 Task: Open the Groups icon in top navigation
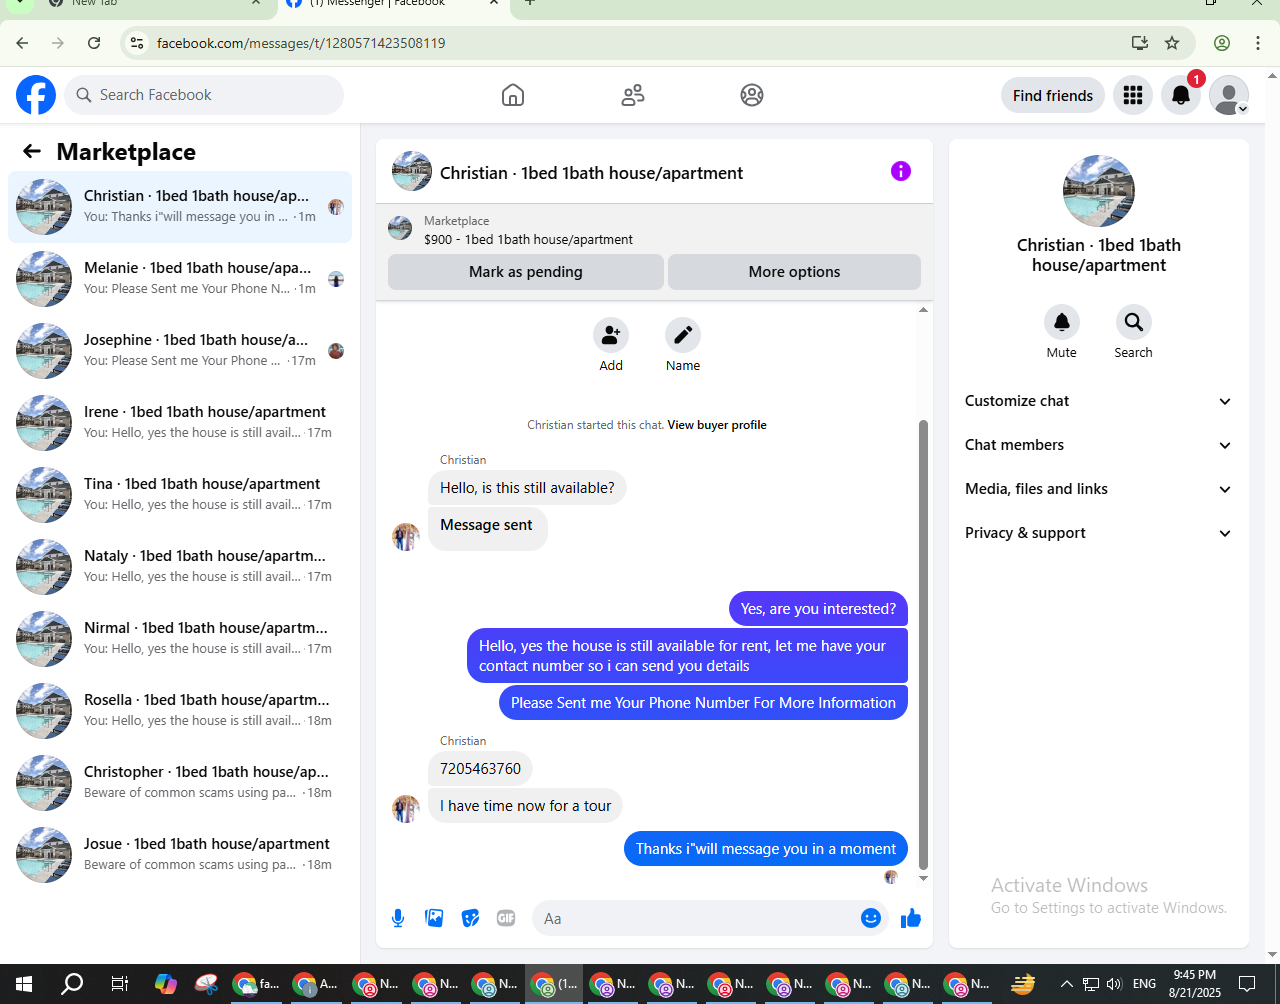pos(752,95)
